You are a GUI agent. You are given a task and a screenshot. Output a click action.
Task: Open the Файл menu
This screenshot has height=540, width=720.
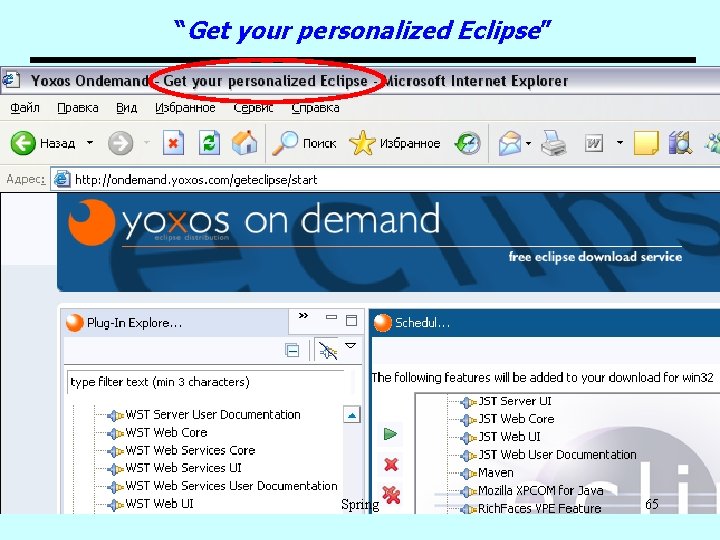[25, 108]
